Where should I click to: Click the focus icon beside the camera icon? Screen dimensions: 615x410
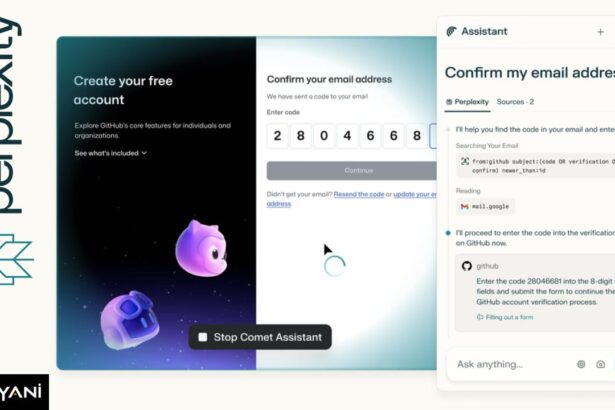(581, 364)
